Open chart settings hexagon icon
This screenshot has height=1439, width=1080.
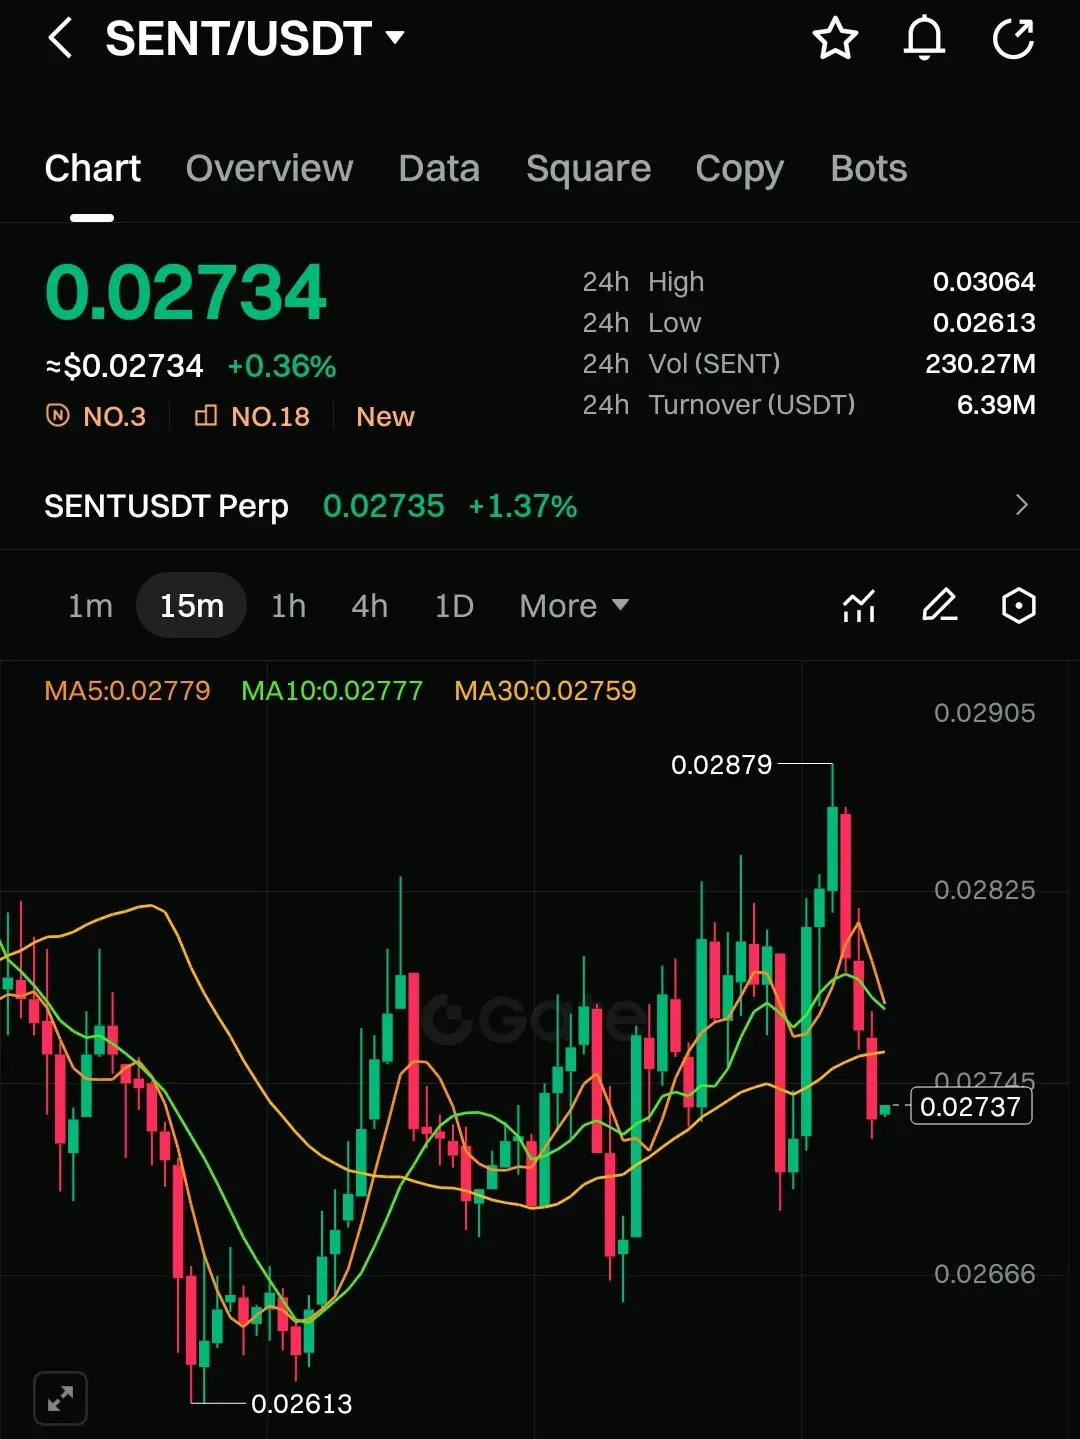point(1018,605)
